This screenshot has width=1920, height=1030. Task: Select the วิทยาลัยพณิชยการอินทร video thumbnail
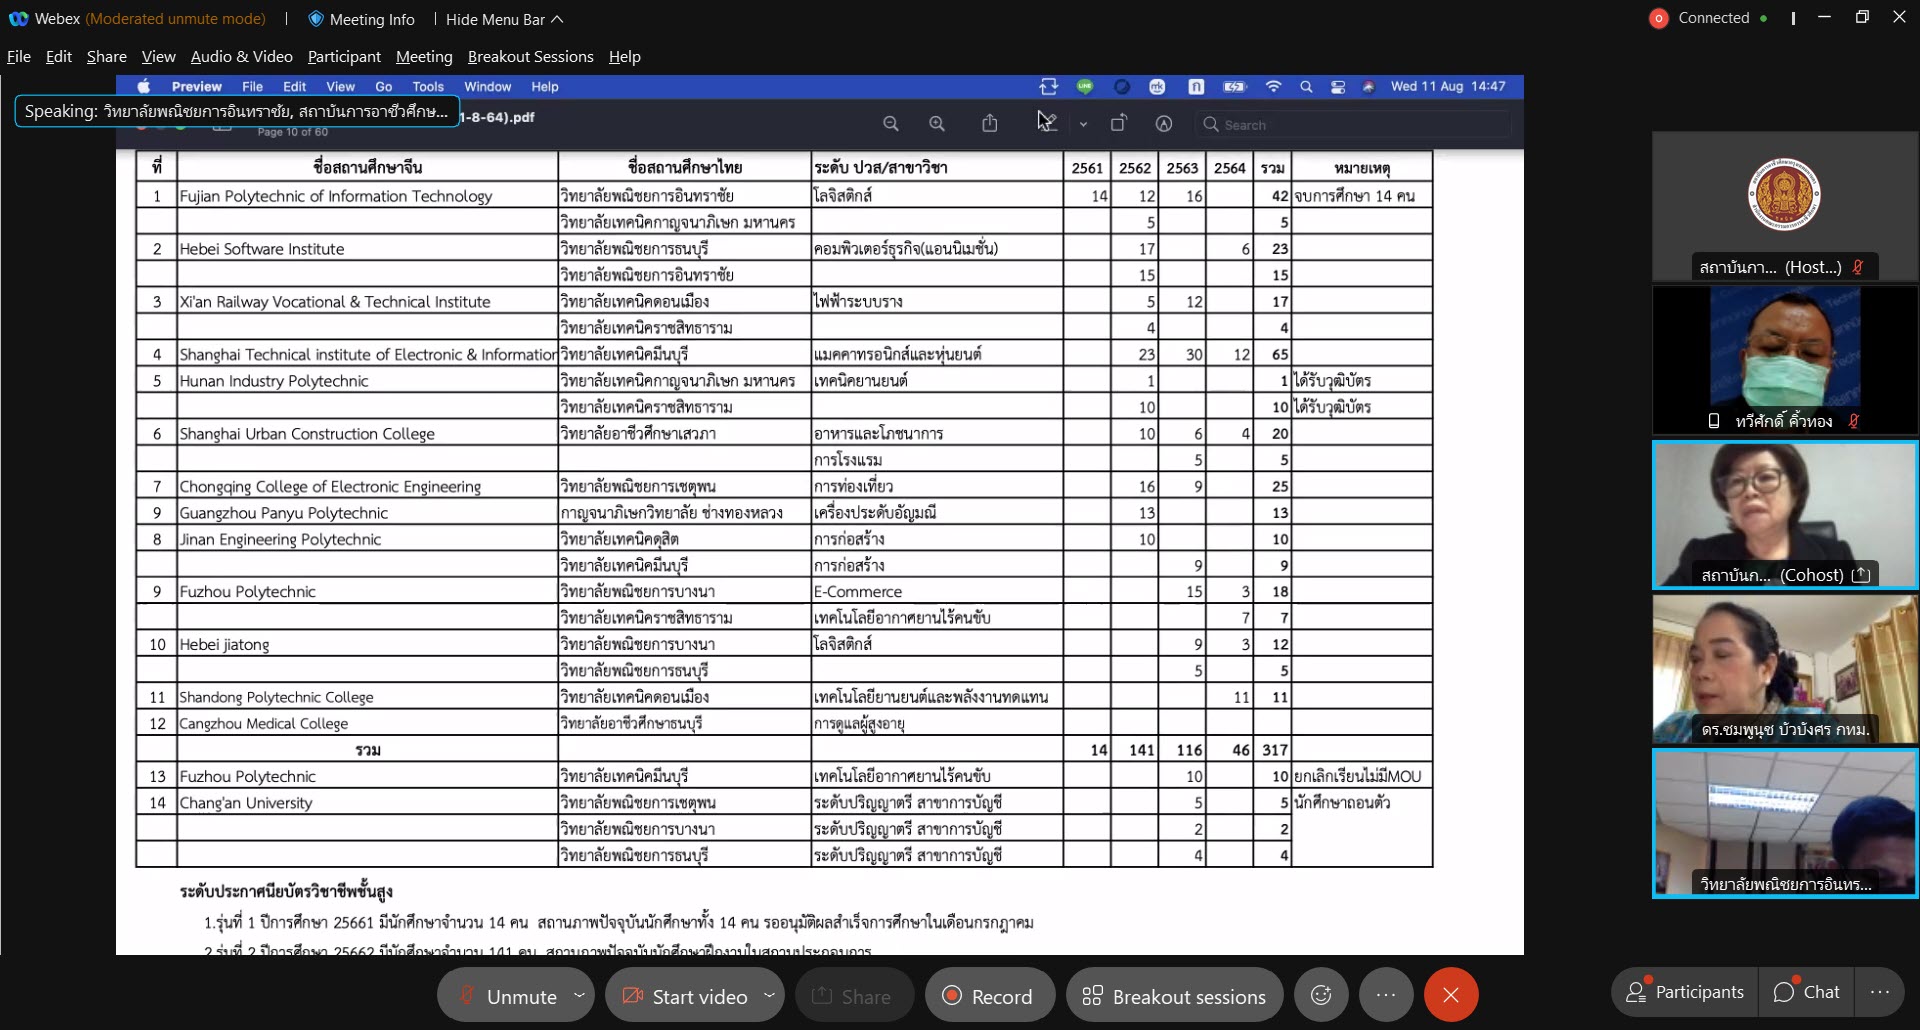pyautogui.click(x=1785, y=823)
